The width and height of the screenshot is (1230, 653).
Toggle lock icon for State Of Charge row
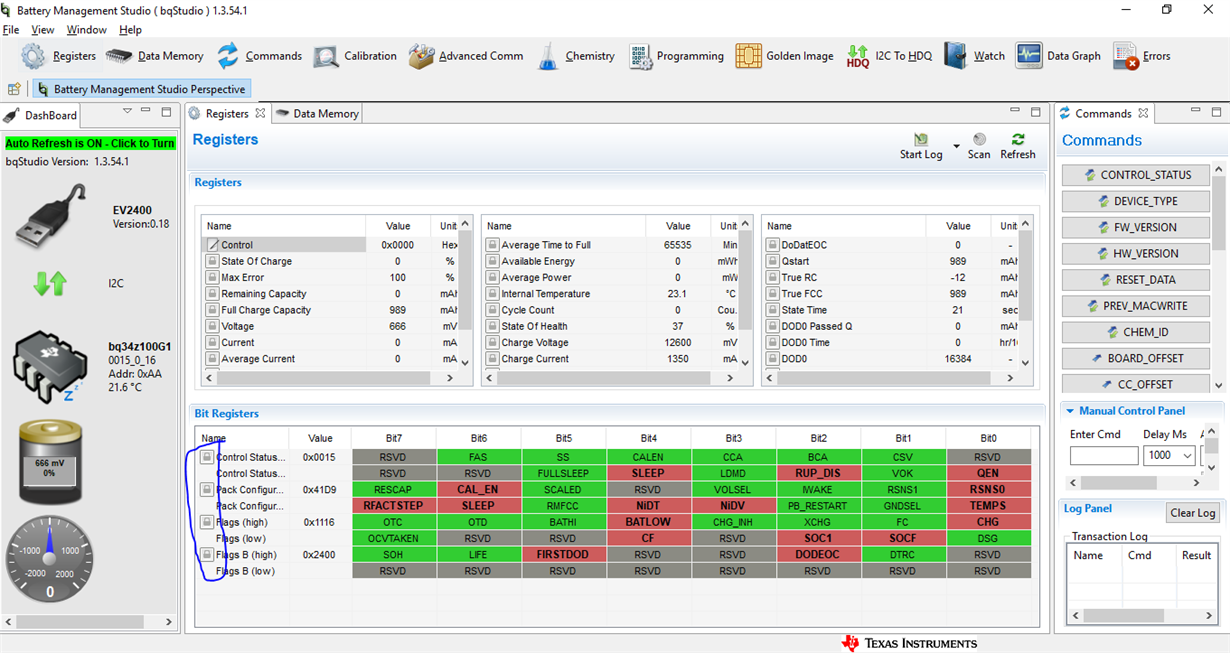point(212,261)
